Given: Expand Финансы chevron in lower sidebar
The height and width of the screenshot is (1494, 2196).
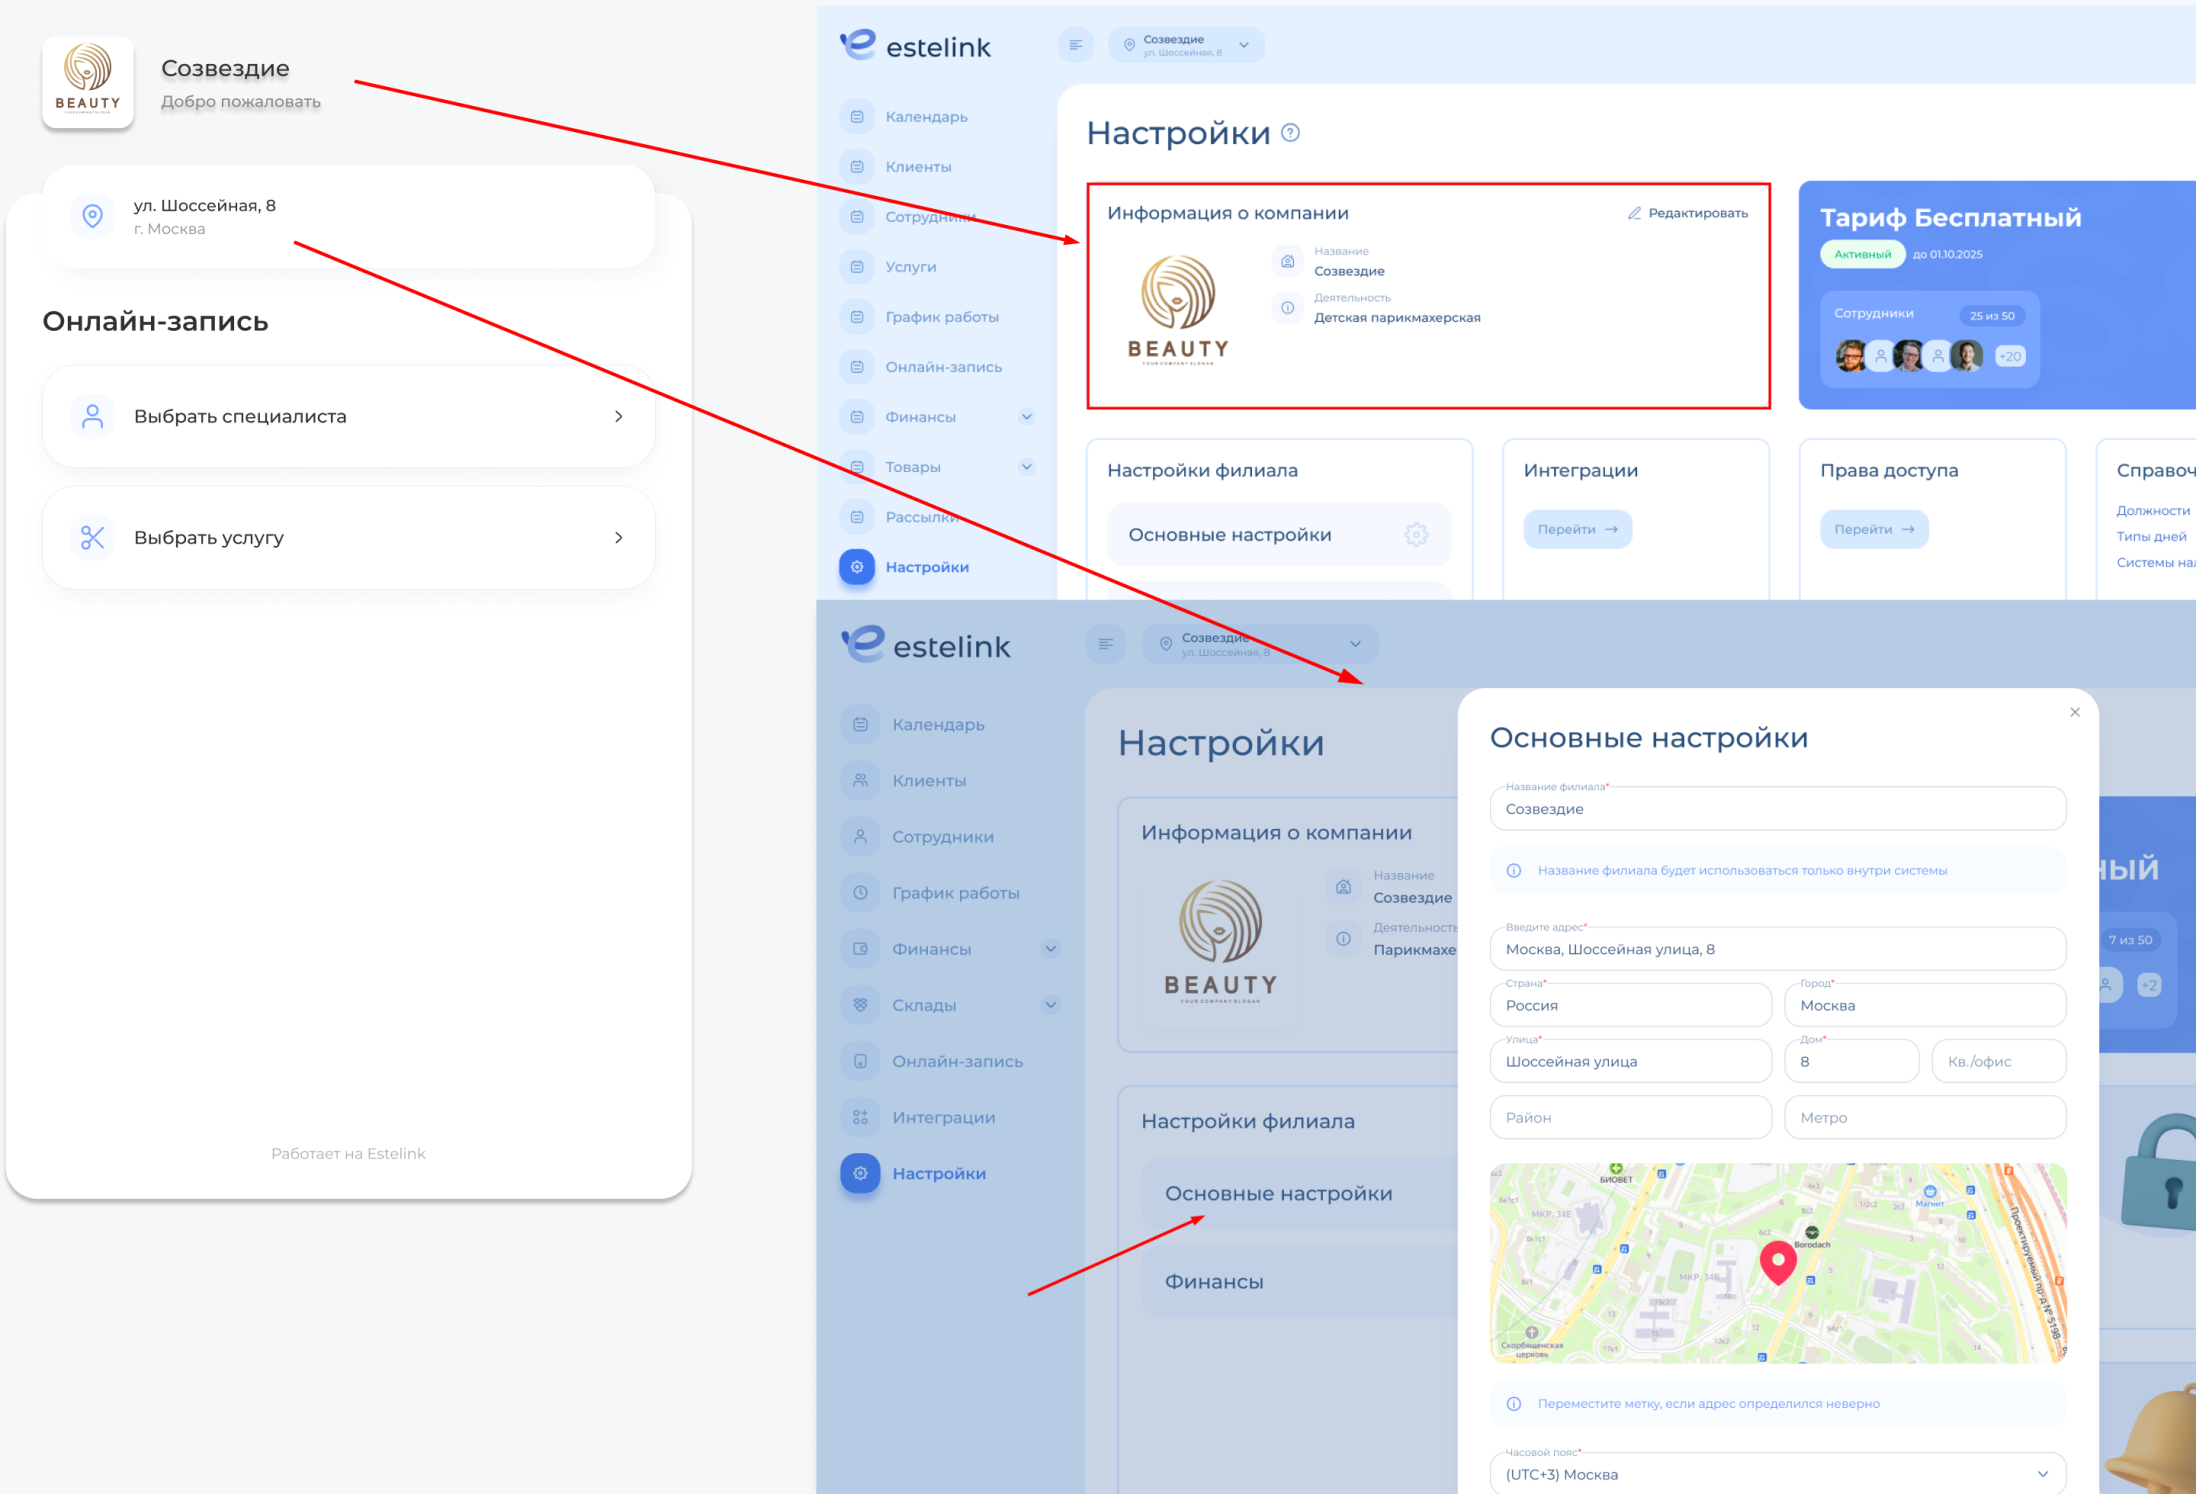Looking at the screenshot, I should click(1051, 948).
